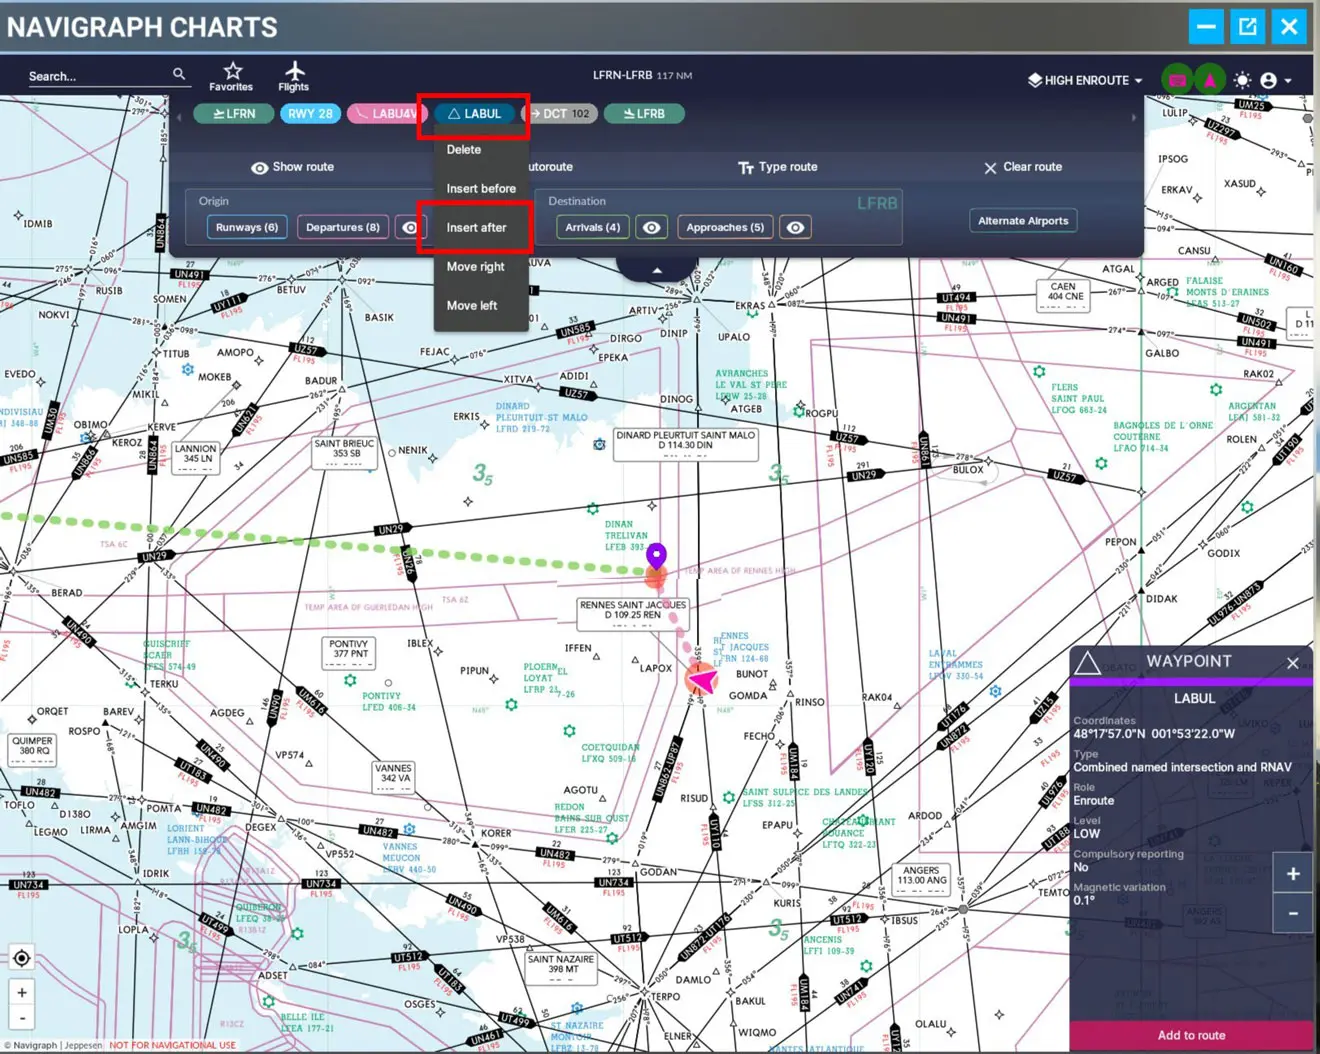1320x1054 pixels.
Task: Select the LFRB destination chip
Action: pyautogui.click(x=644, y=114)
